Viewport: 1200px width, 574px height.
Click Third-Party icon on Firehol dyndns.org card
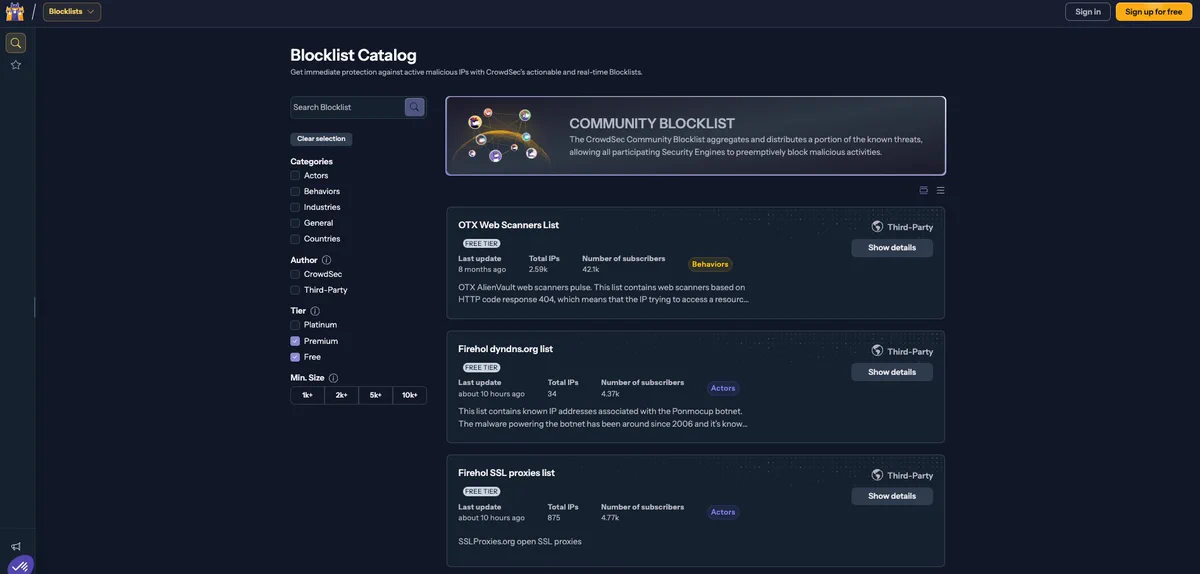(x=877, y=351)
